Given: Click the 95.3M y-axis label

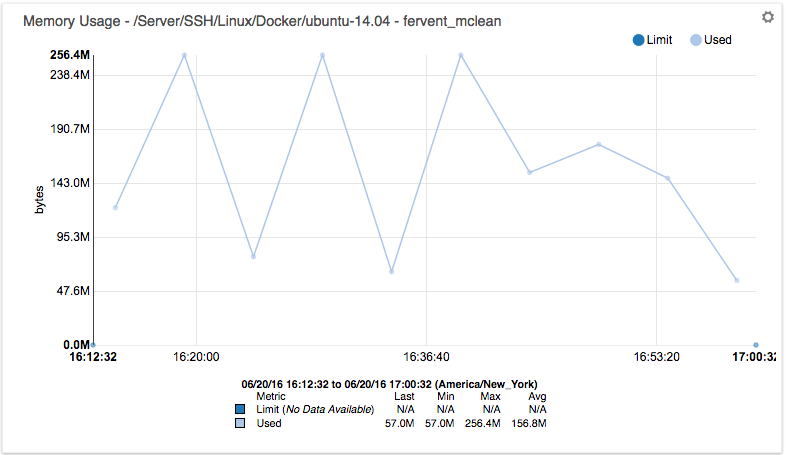Looking at the screenshot, I should point(73,237).
